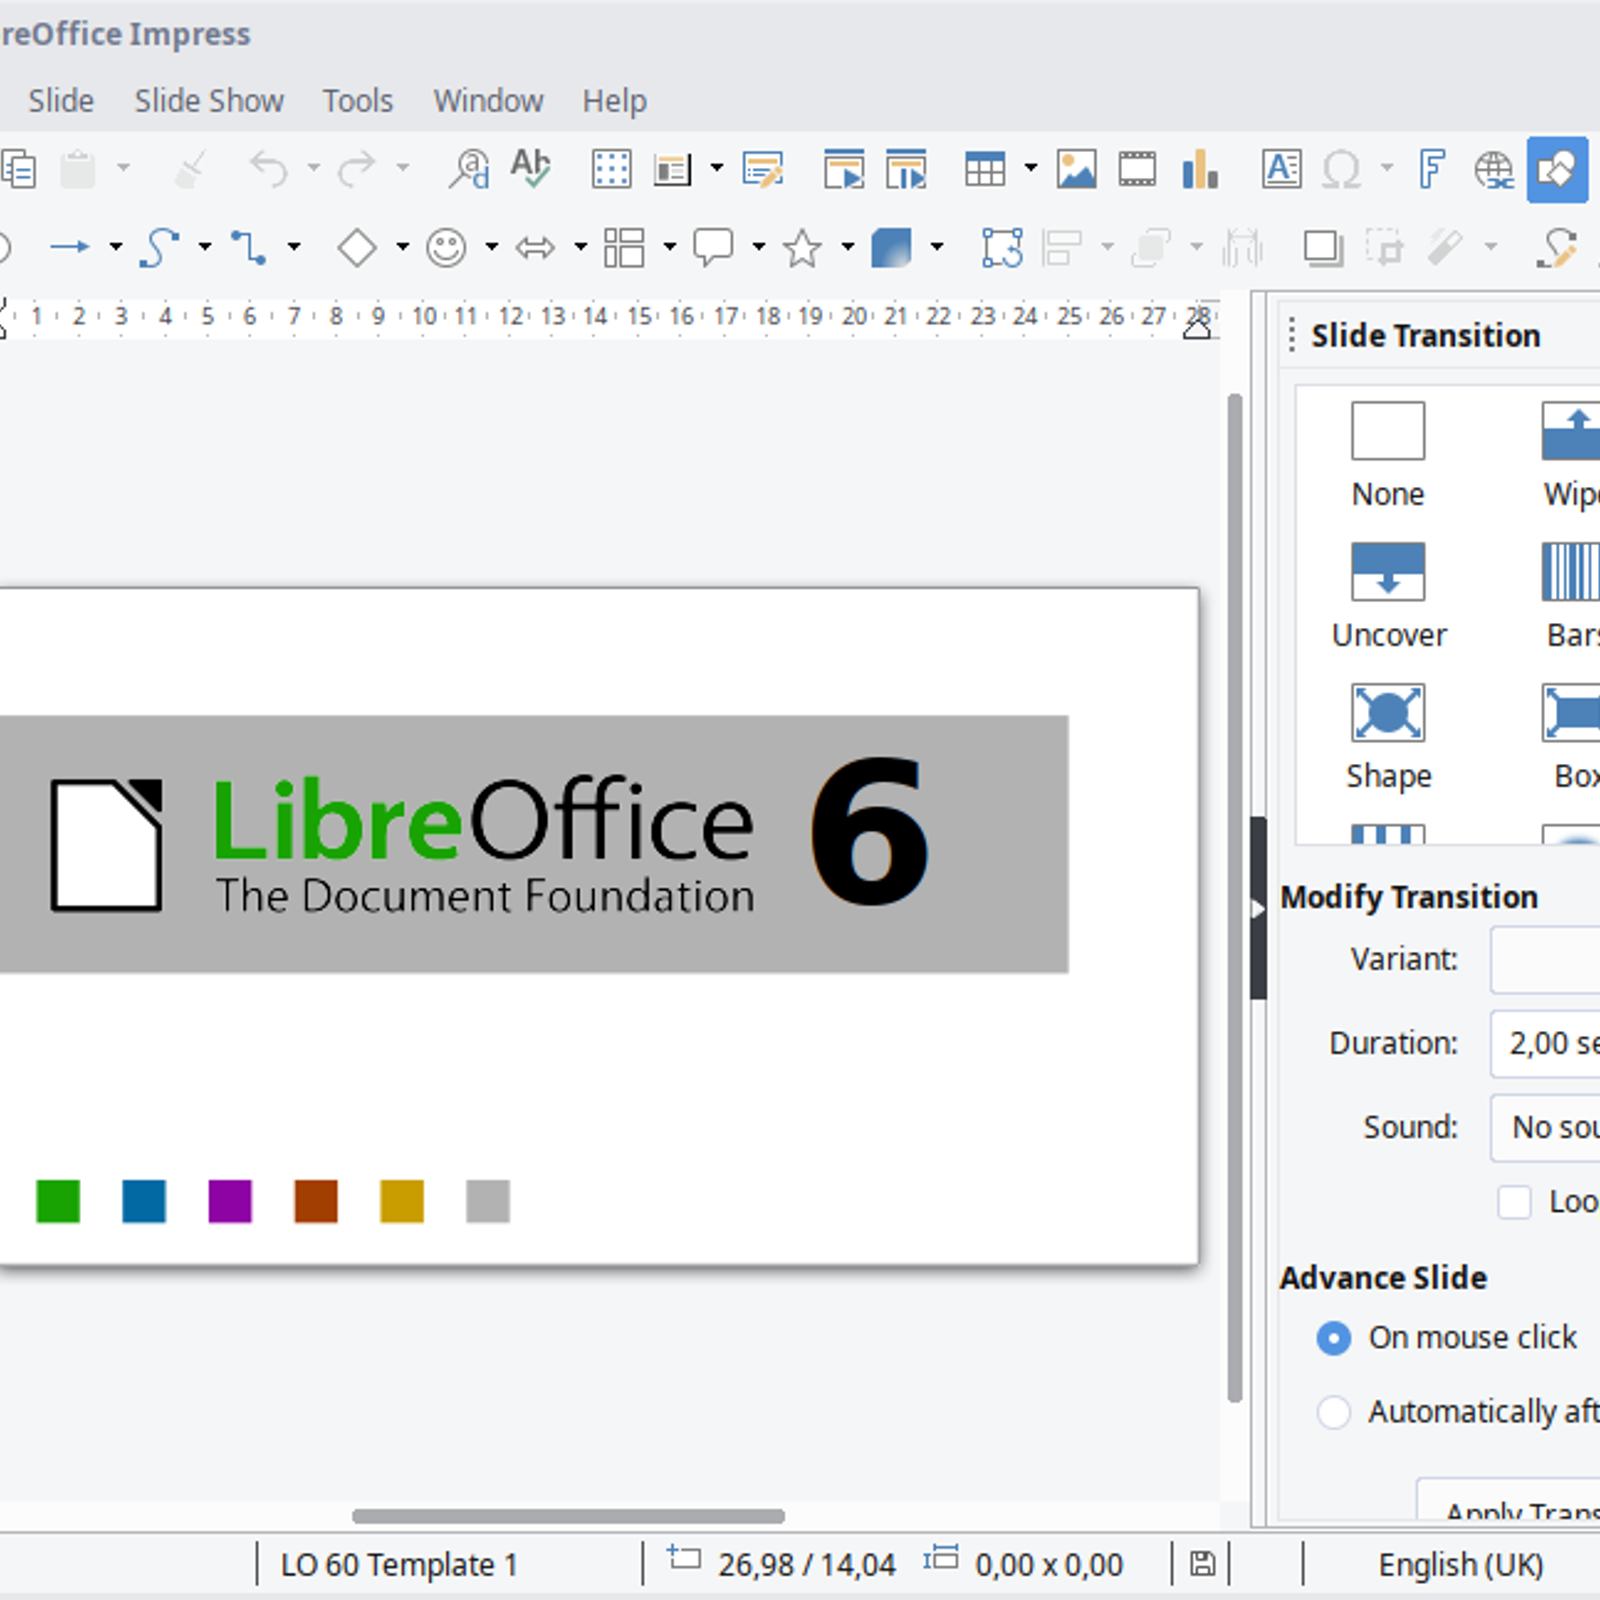This screenshot has height=1600, width=1600.
Task: Toggle the draw functions button
Action: (1557, 169)
